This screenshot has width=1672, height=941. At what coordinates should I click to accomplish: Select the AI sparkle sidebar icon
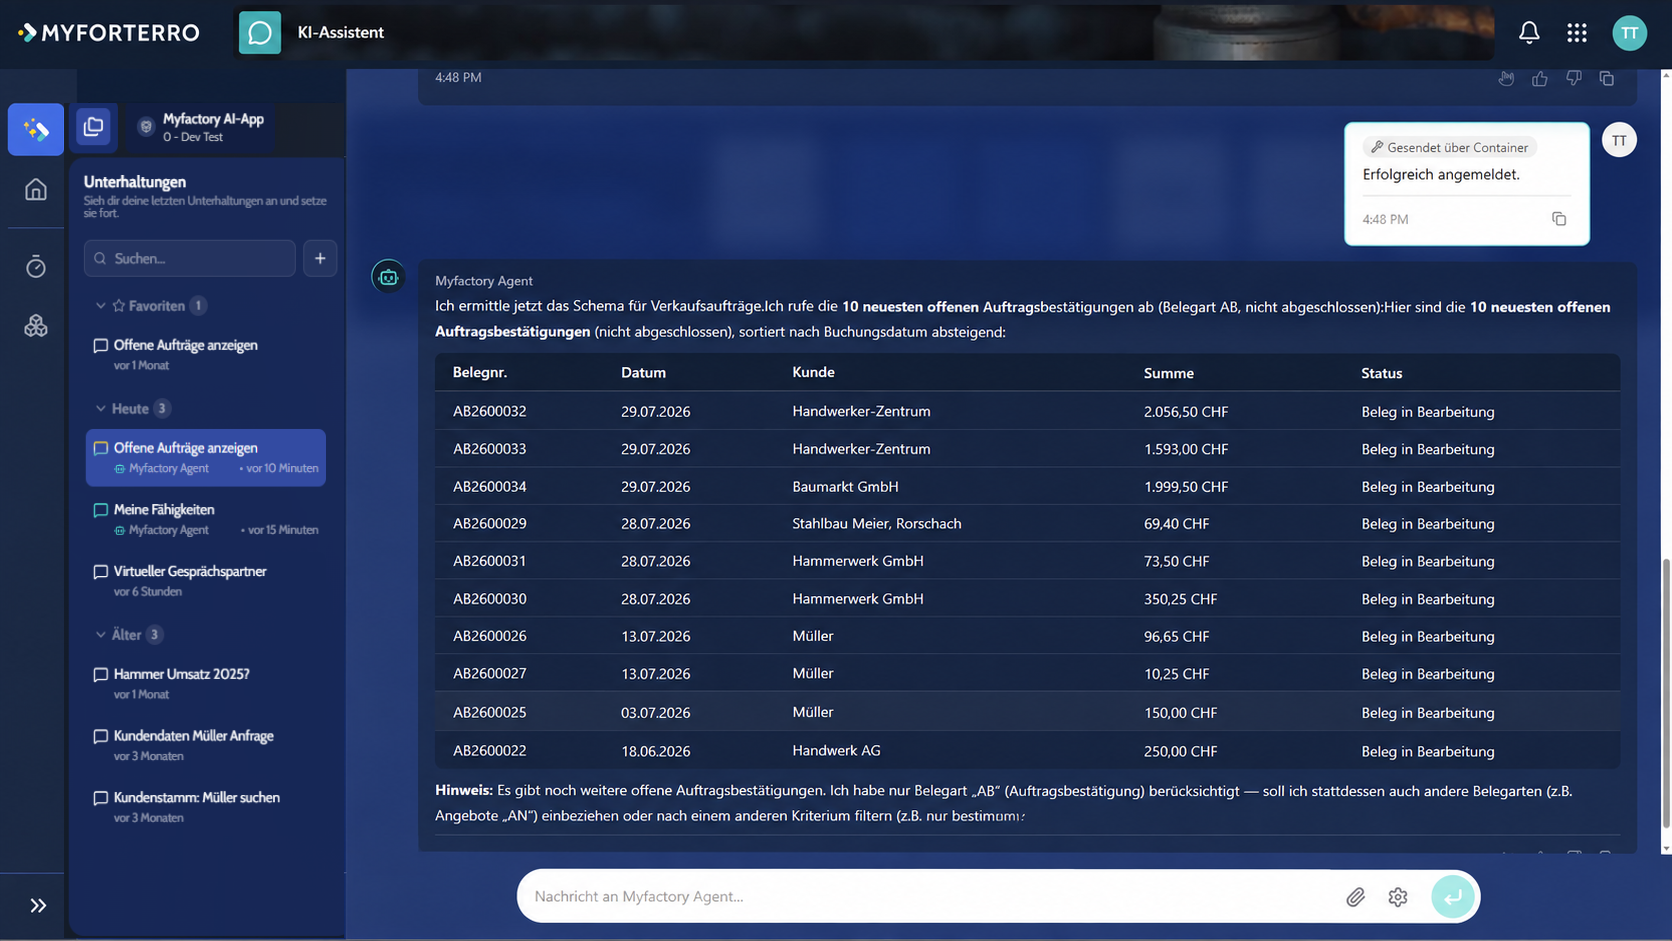(36, 129)
